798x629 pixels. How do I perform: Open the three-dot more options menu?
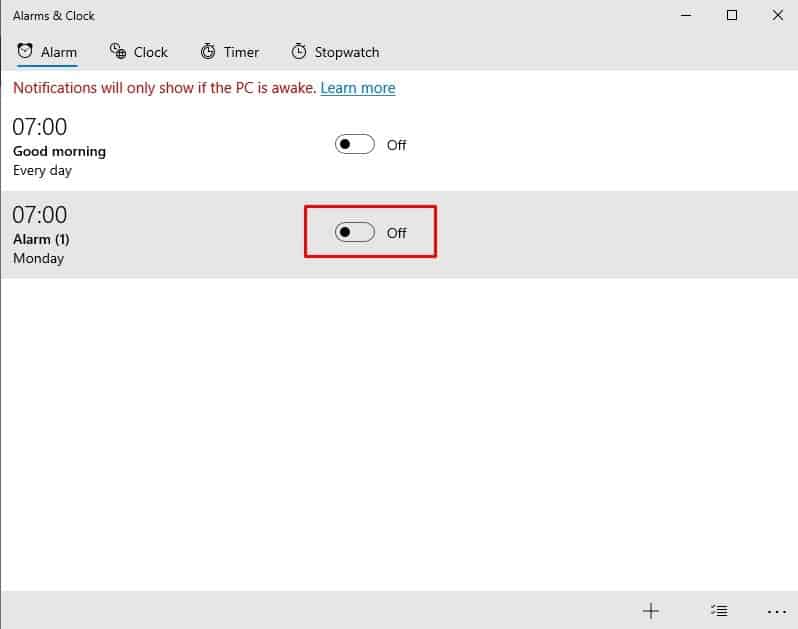(x=777, y=611)
